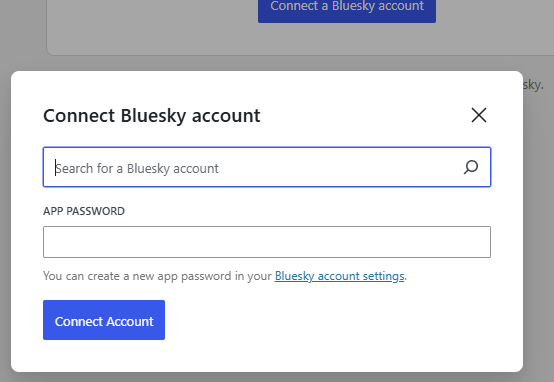554x382 pixels.
Task: Close the Connect Bluesky account dialog
Action: coord(479,115)
